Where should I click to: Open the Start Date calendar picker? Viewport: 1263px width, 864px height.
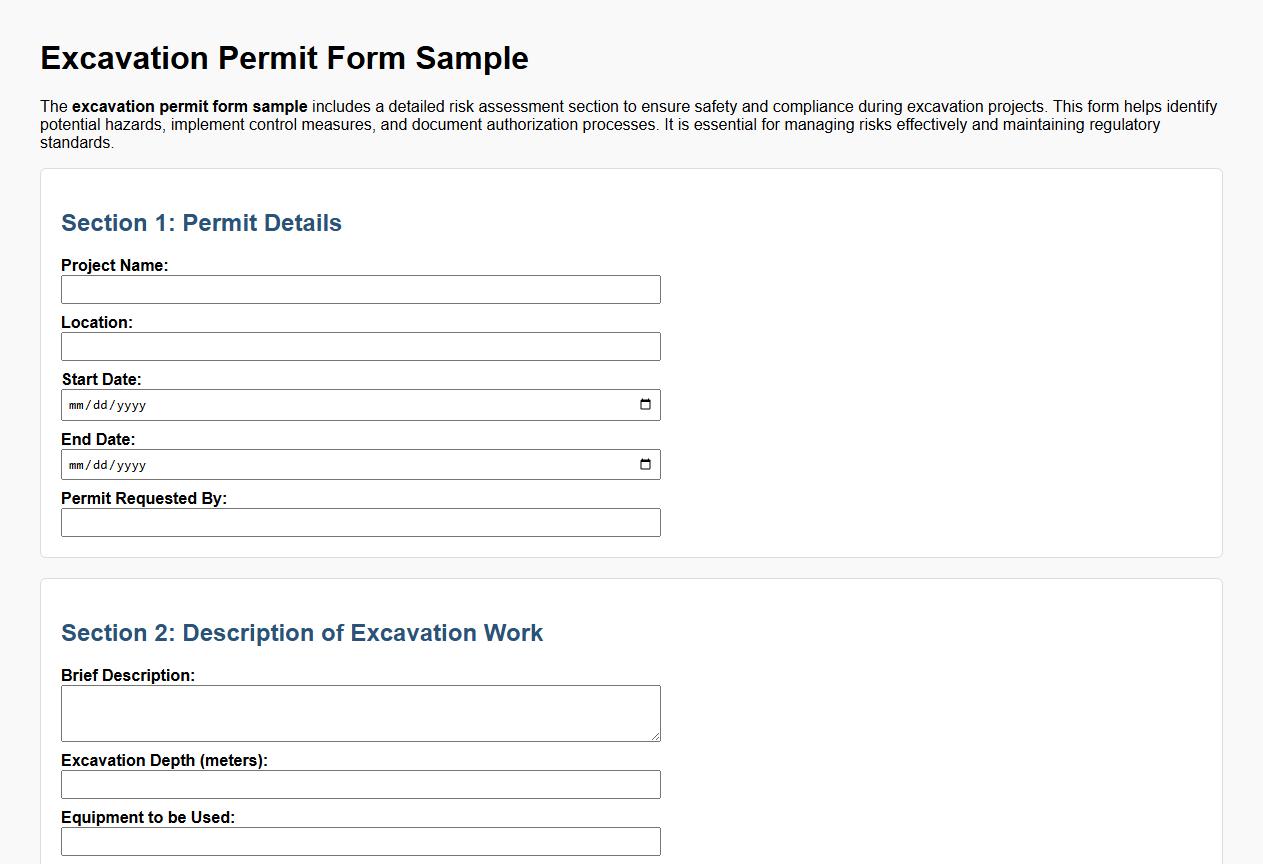[x=646, y=405]
